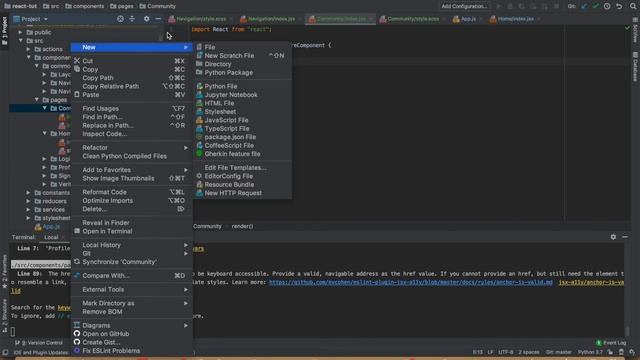
Task: Click Add Configuration button
Action: (464, 6)
